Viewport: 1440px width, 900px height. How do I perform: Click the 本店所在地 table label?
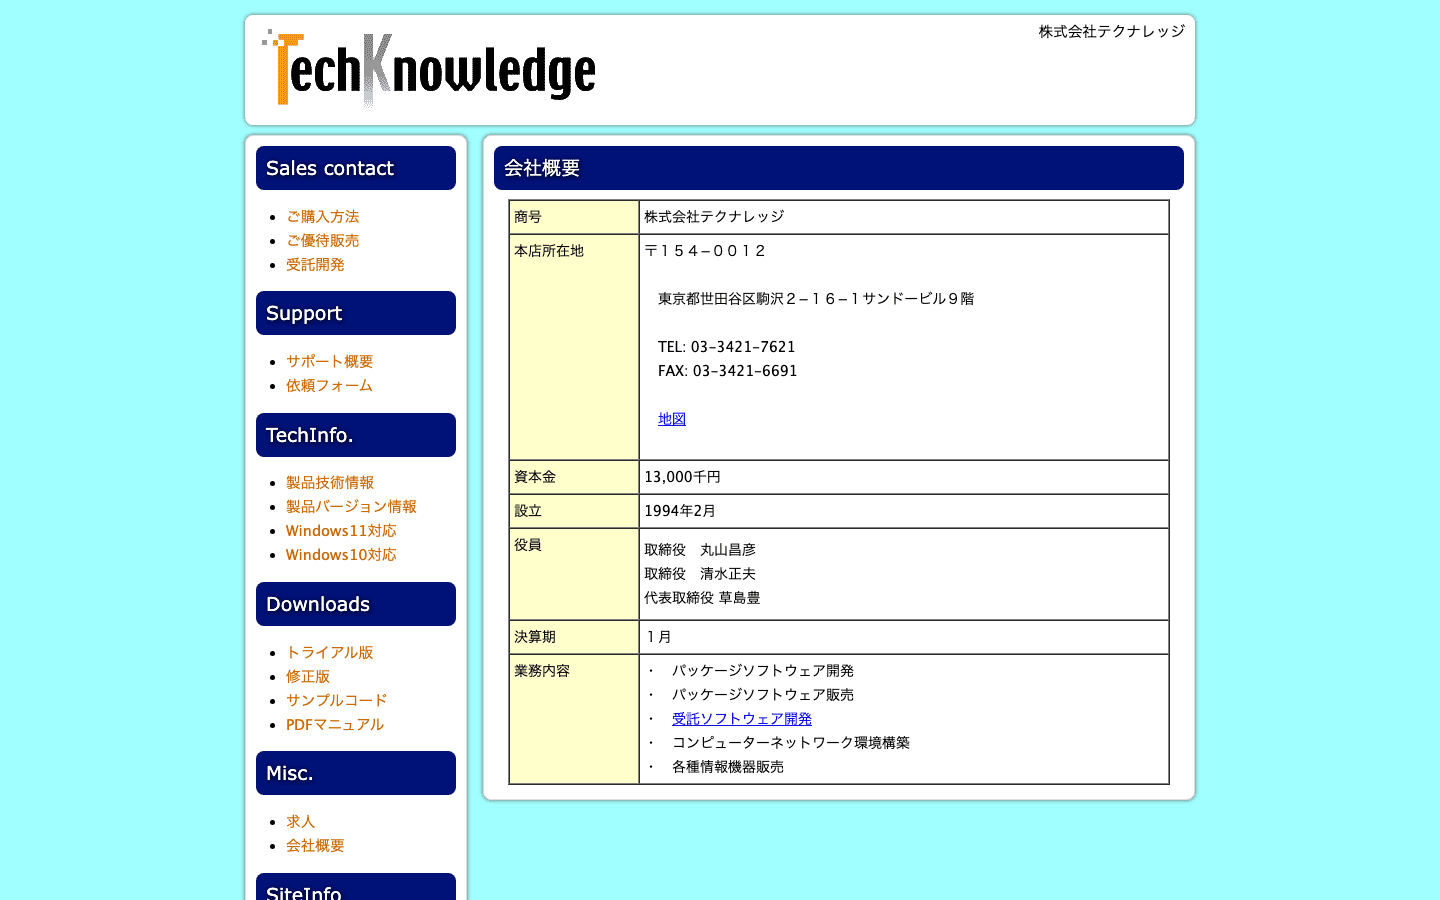549,251
